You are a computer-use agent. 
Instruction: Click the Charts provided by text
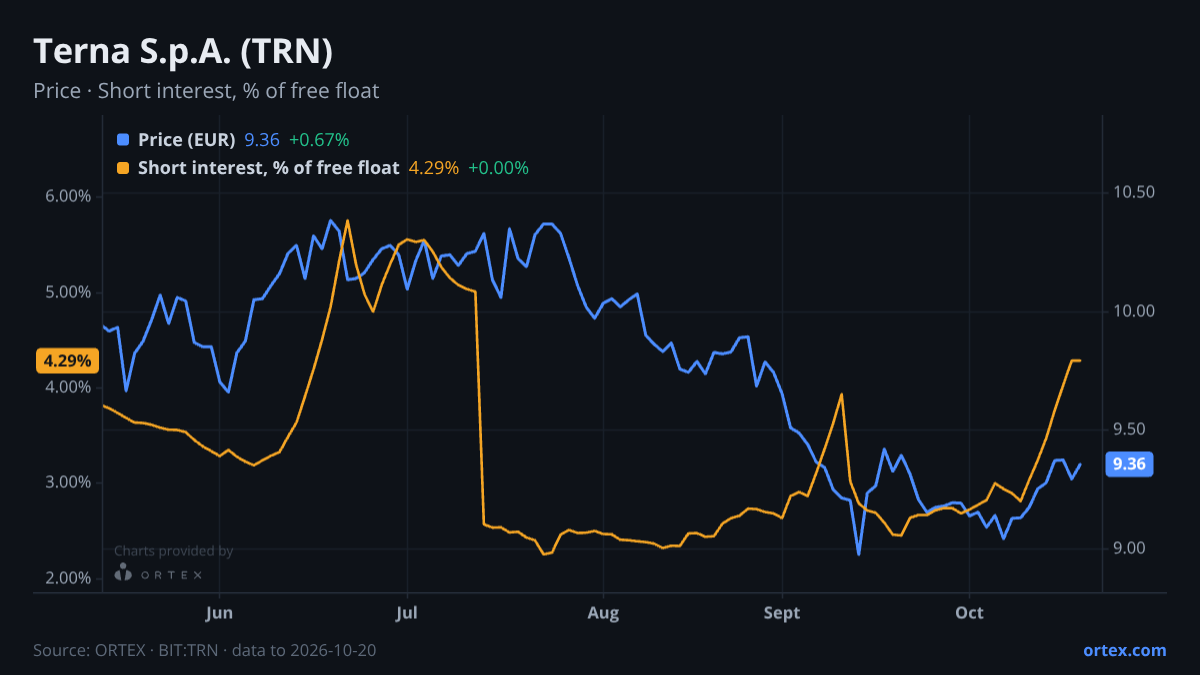(173, 551)
